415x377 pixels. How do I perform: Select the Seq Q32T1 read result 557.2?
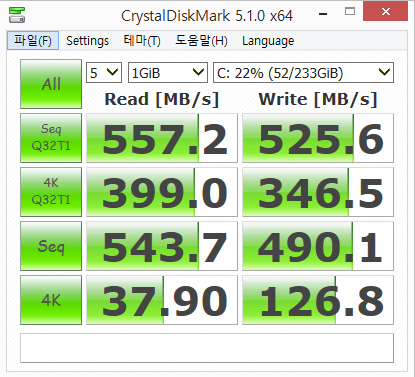coord(162,138)
